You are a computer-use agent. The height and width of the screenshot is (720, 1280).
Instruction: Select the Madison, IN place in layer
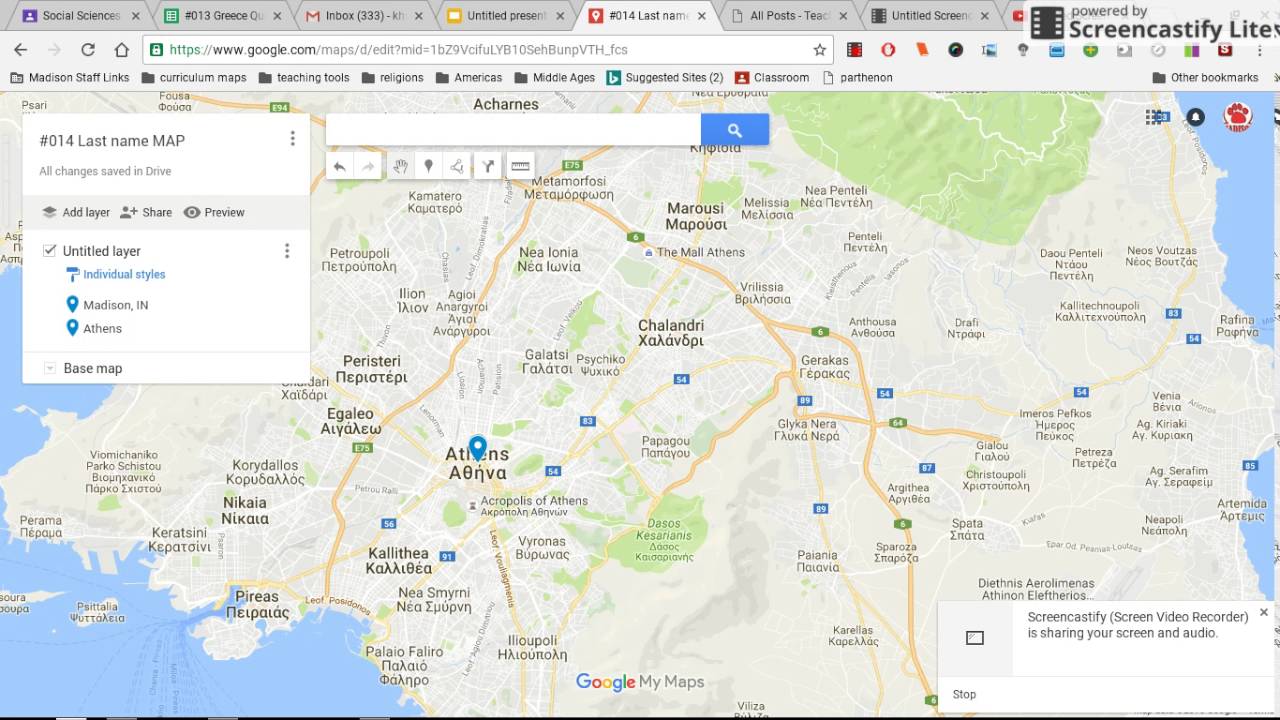(x=116, y=305)
